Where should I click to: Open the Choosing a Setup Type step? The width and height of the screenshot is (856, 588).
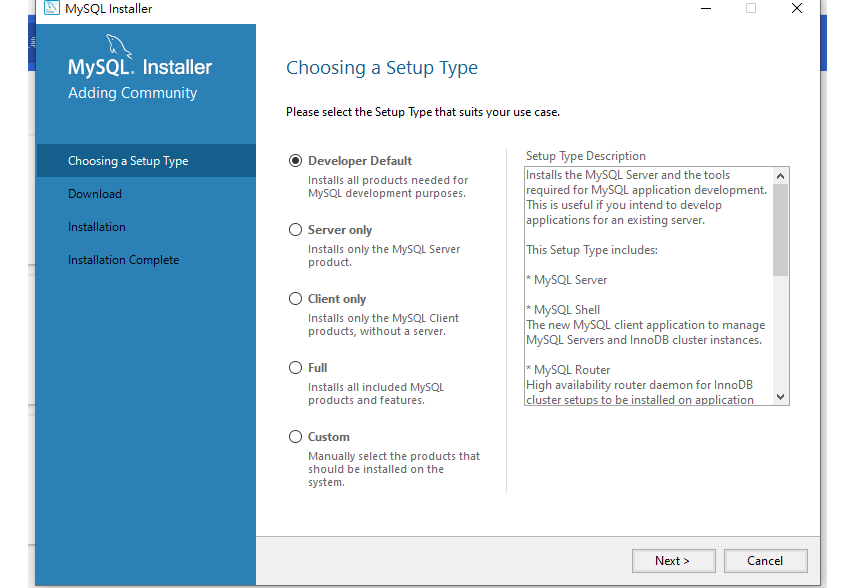point(146,161)
